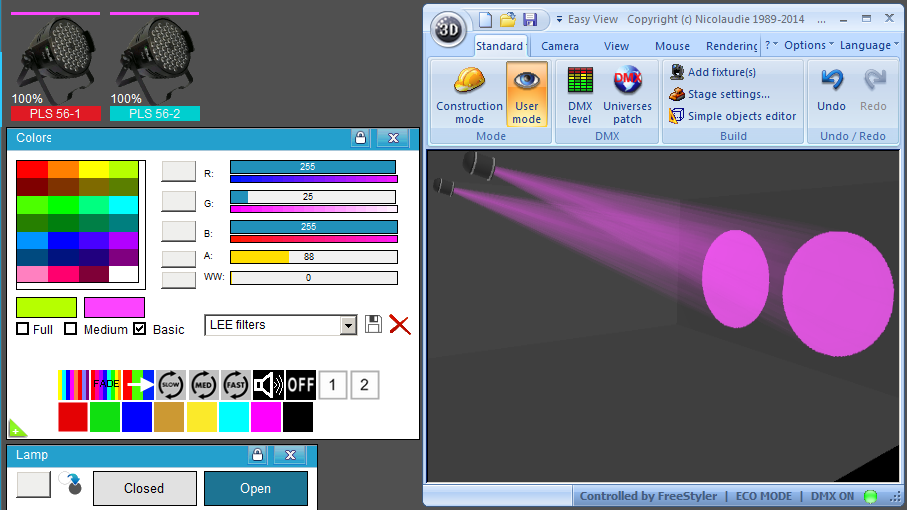Pick the cyan preset color swatch
Image resolution: width=907 pixels, height=510 pixels.
pyautogui.click(x=234, y=417)
